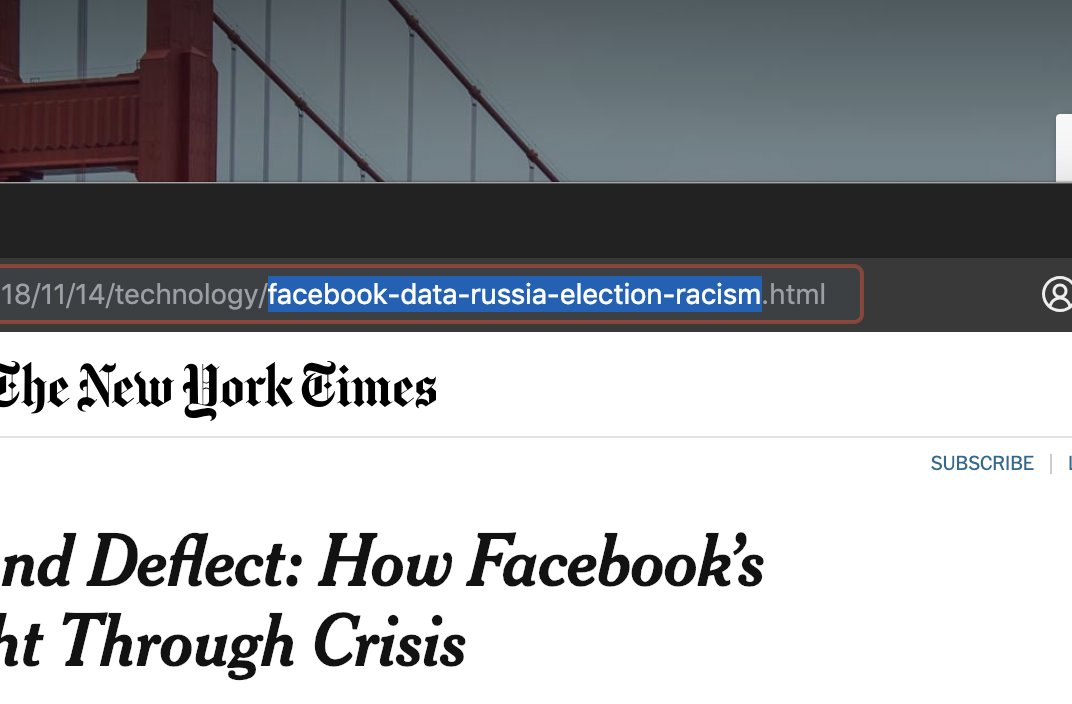The width and height of the screenshot is (1072, 704).
Task: Click the red bridge tower on the wallpaper
Action: pos(177,89)
